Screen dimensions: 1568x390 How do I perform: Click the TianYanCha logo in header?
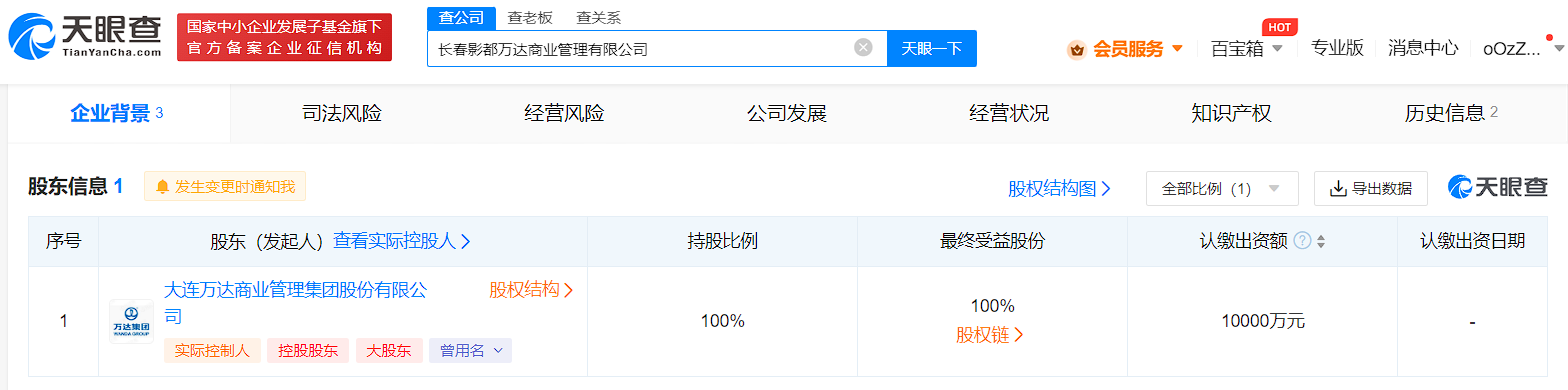coord(84,37)
